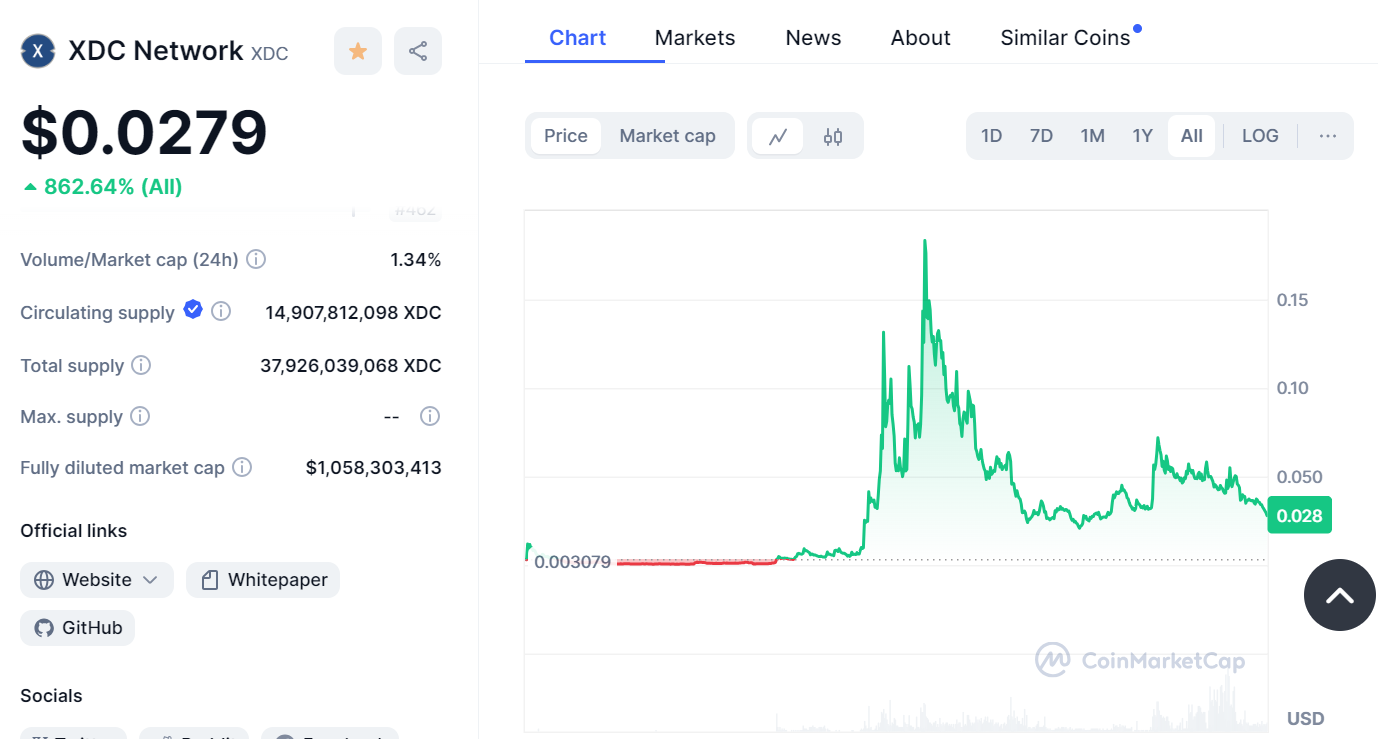Click the 0.003079 starting price label

click(x=572, y=562)
